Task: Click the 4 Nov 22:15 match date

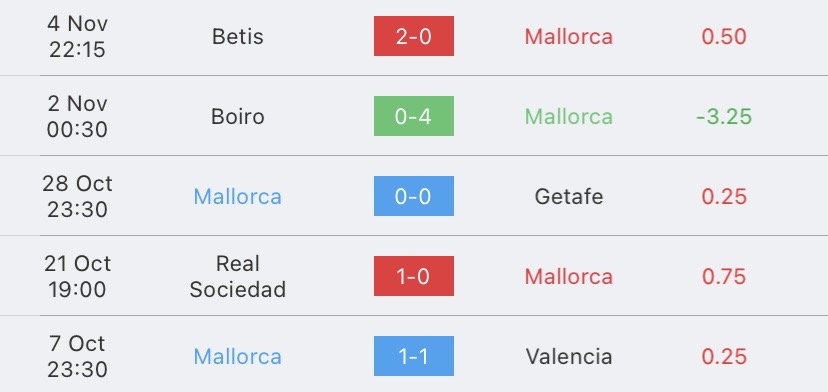Action: point(77,36)
